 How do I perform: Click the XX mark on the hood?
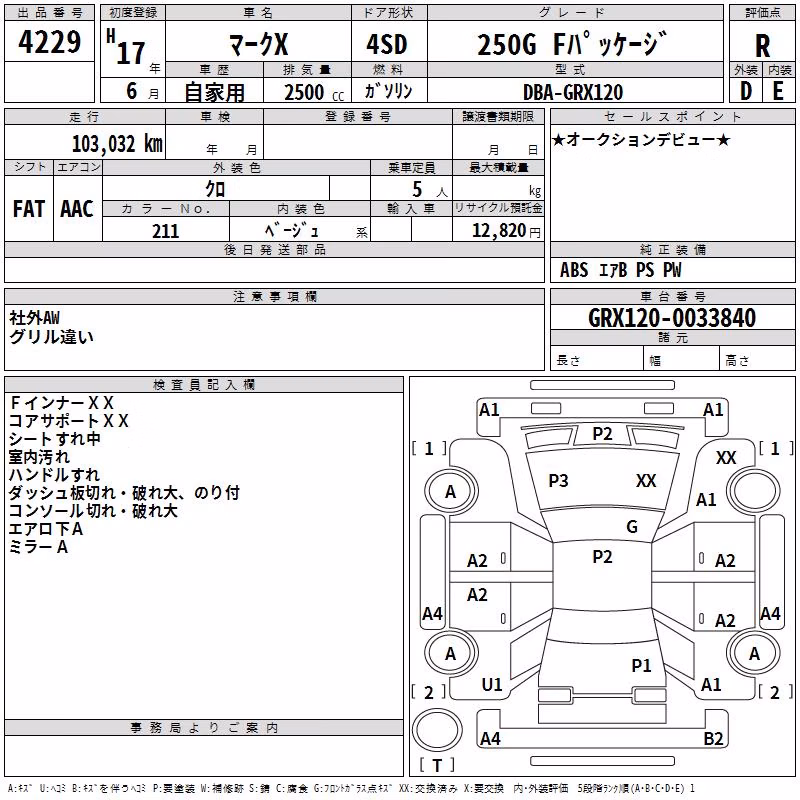646,481
